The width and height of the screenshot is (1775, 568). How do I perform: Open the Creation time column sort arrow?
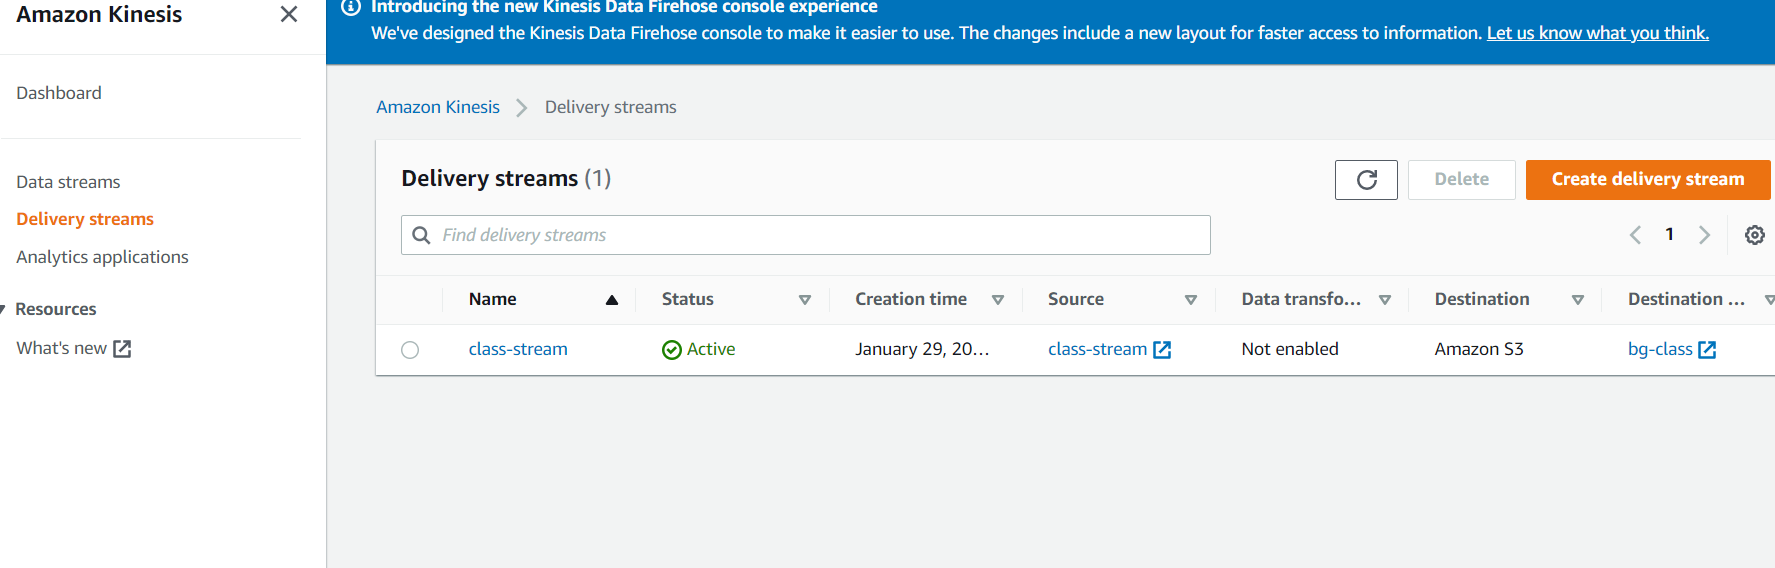pyautogui.click(x=998, y=300)
